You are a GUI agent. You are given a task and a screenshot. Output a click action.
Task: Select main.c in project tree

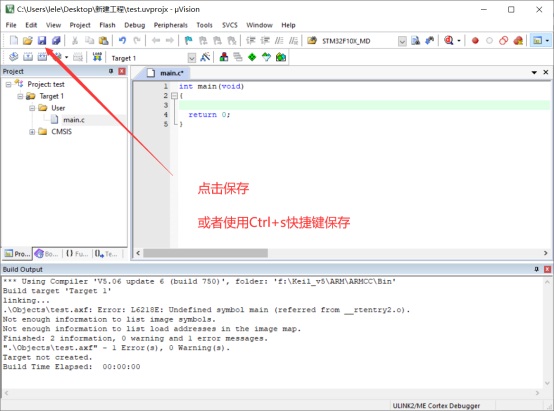(73, 120)
